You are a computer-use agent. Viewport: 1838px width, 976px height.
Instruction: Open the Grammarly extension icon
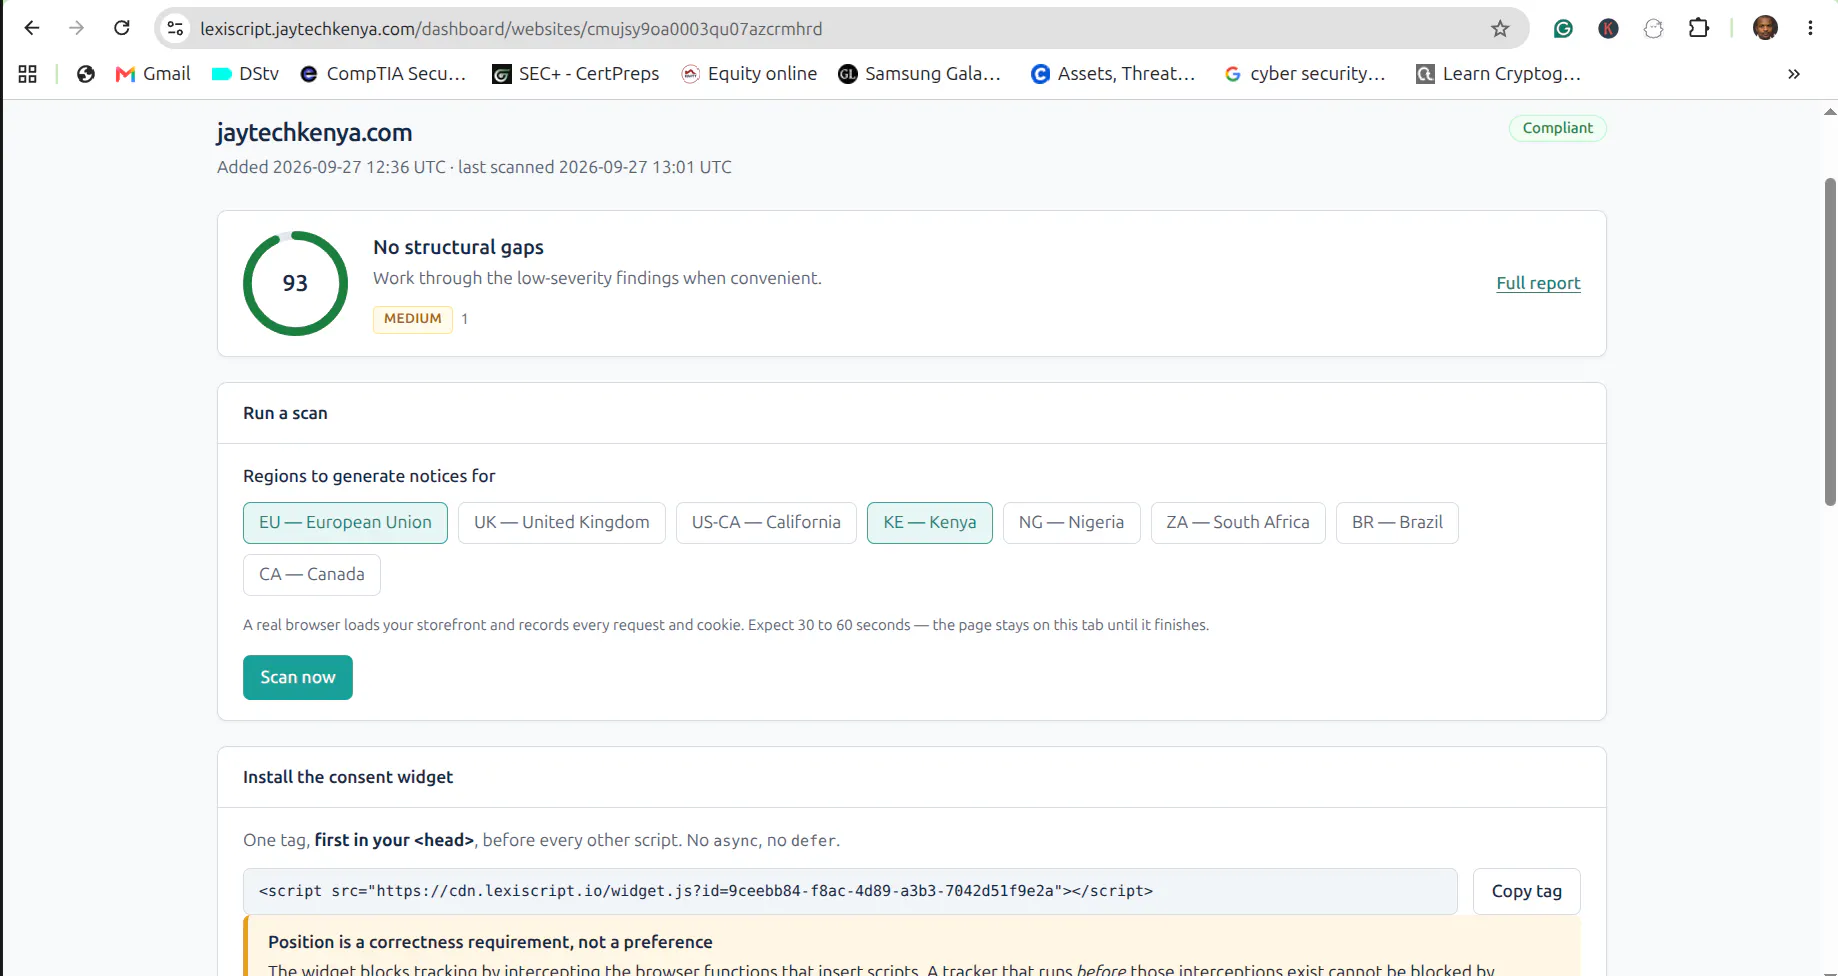click(1563, 29)
